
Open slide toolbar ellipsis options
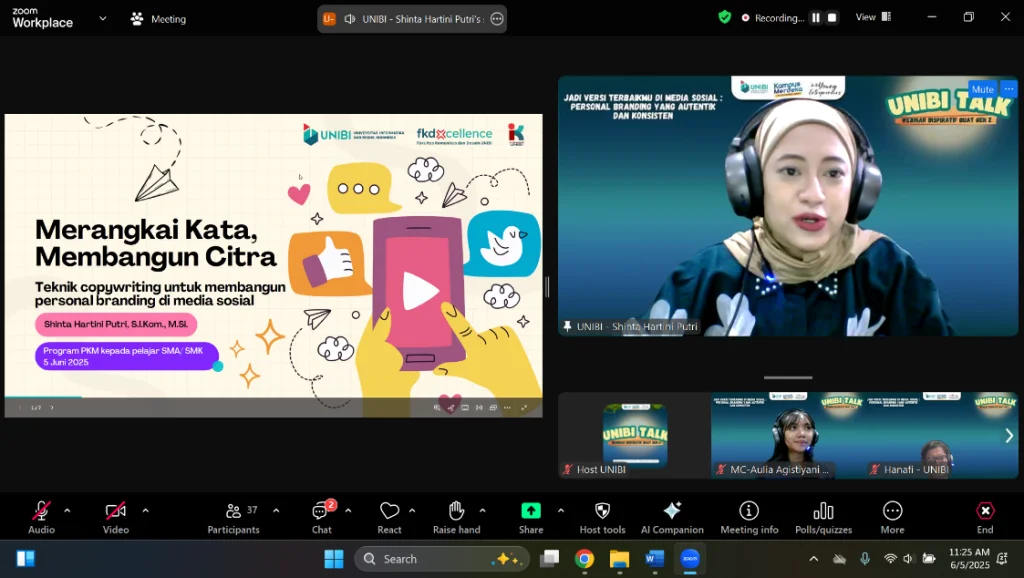point(507,408)
